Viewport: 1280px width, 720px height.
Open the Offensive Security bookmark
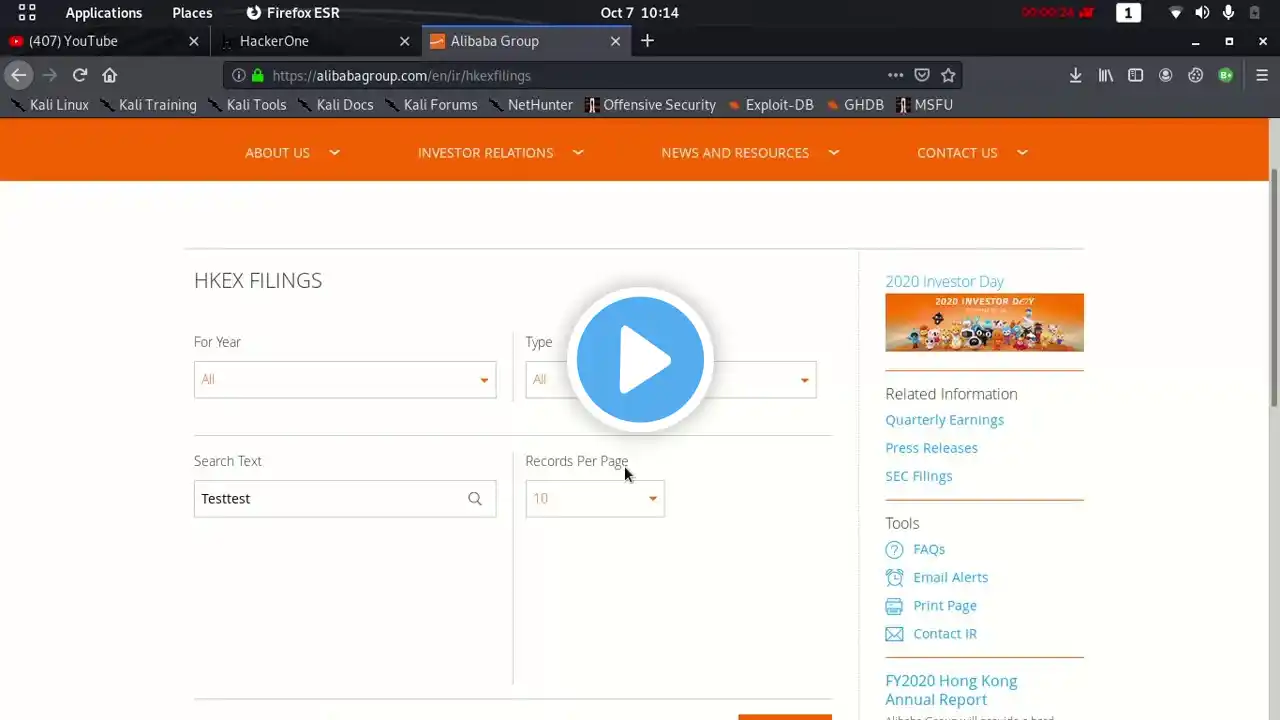pos(651,105)
